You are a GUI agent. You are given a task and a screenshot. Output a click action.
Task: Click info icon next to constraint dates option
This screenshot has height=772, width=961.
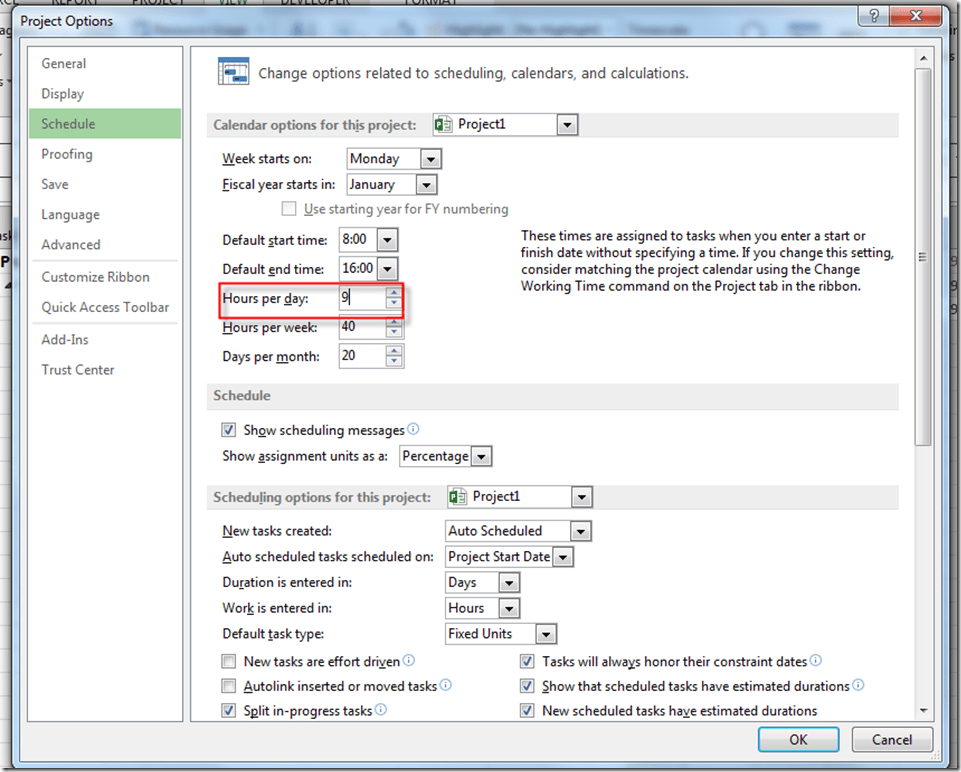point(816,661)
